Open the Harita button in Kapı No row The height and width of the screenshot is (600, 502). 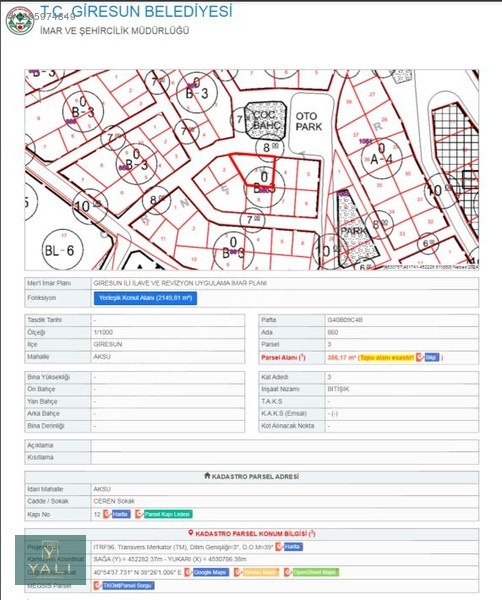(x=121, y=514)
